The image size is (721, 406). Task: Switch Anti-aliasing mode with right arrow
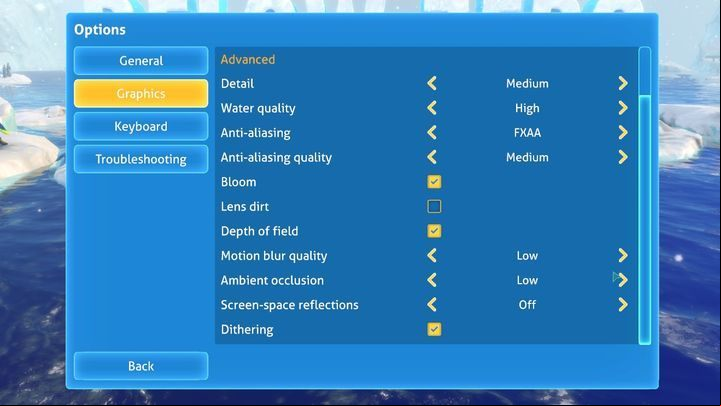click(x=623, y=132)
